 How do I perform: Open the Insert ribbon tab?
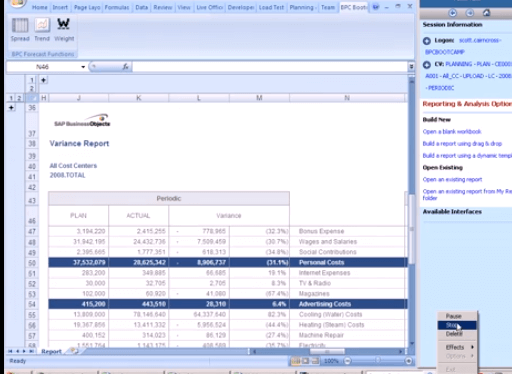(60, 7)
